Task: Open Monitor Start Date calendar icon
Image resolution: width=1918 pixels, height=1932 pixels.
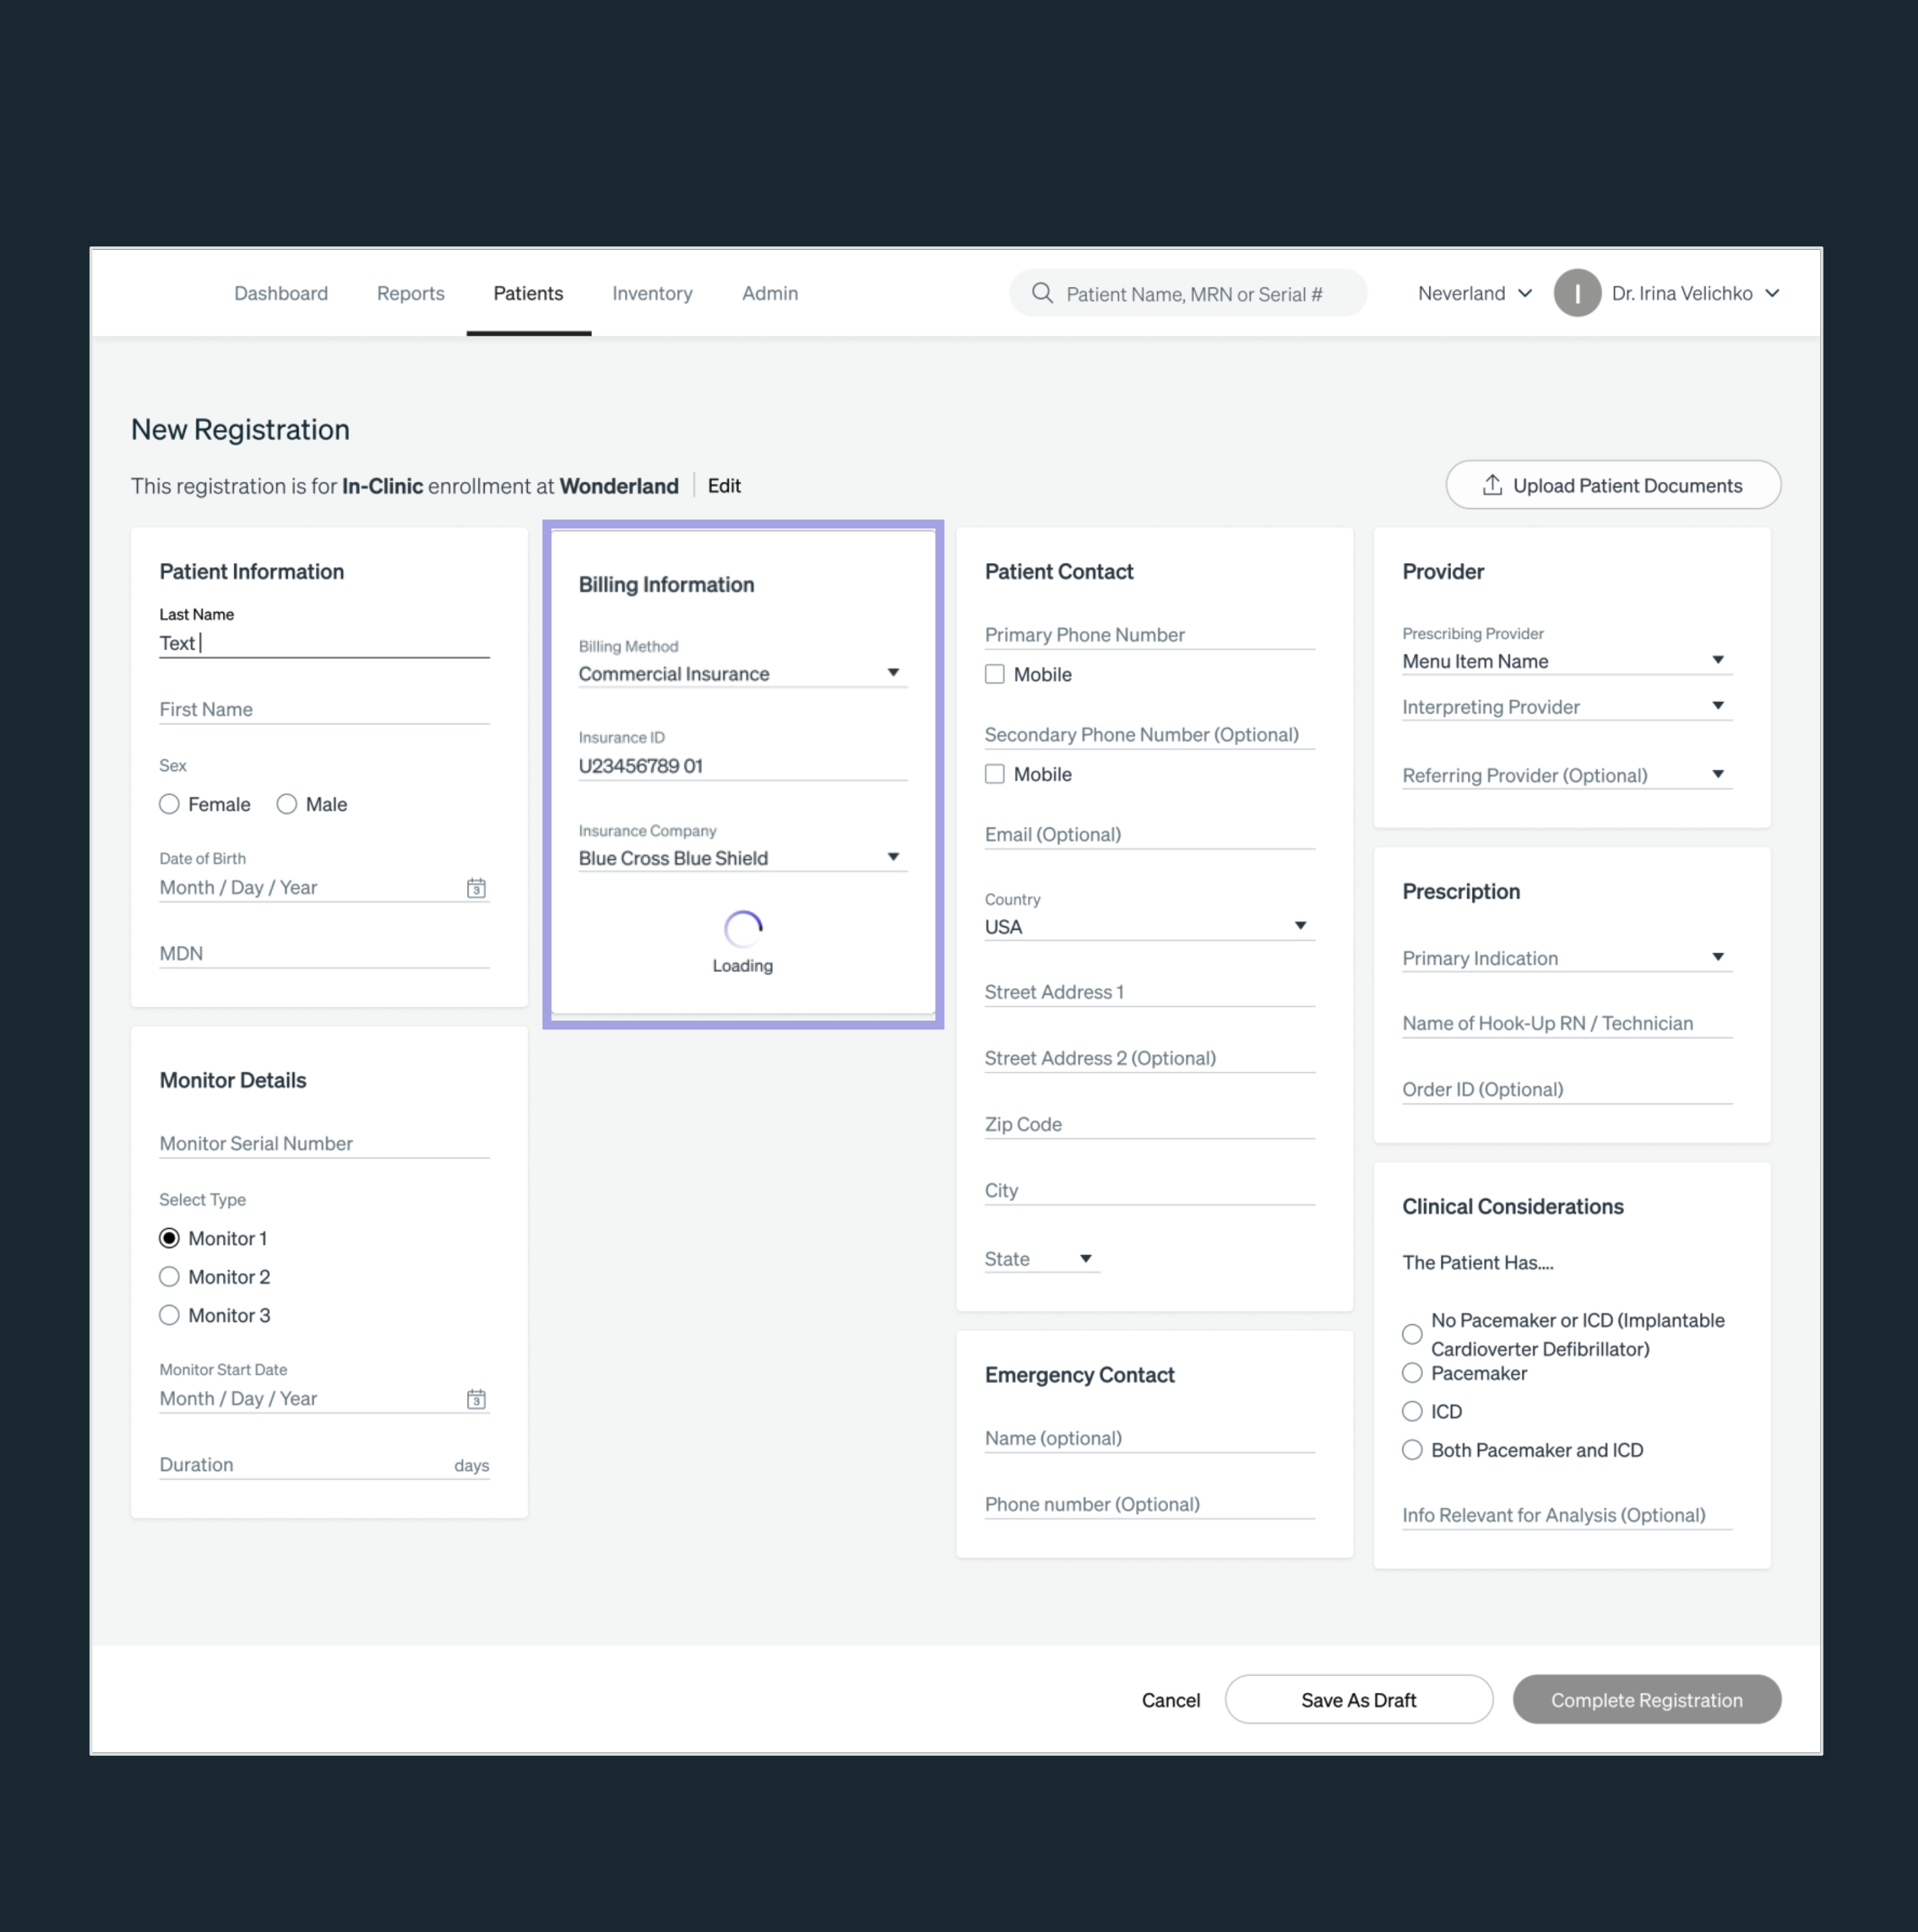Action: (476, 1399)
